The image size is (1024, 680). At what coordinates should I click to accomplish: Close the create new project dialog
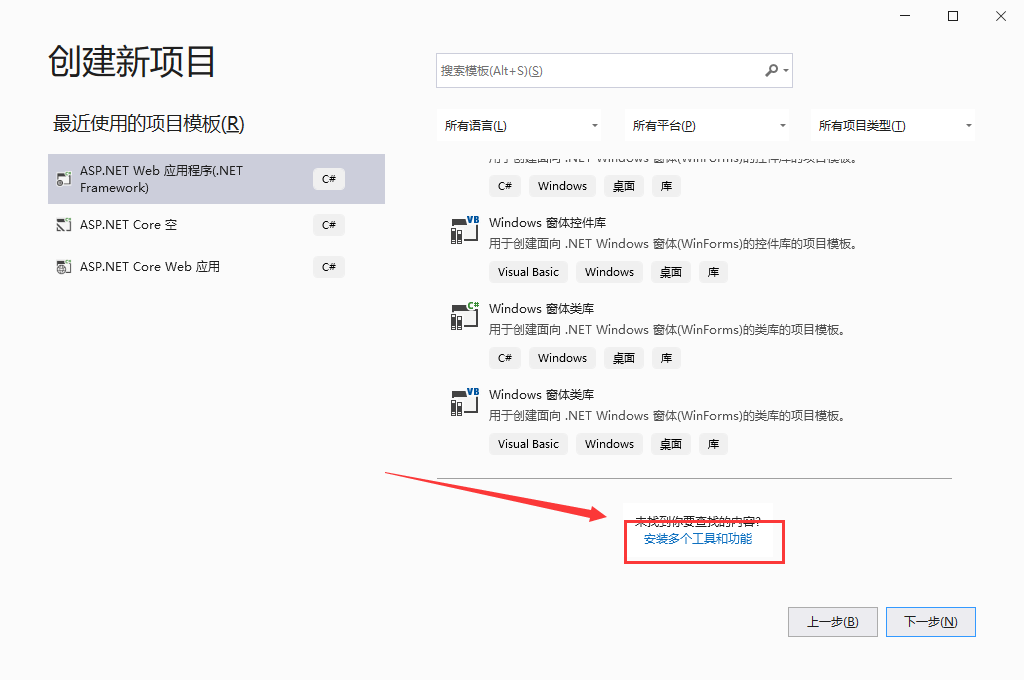coord(1000,16)
